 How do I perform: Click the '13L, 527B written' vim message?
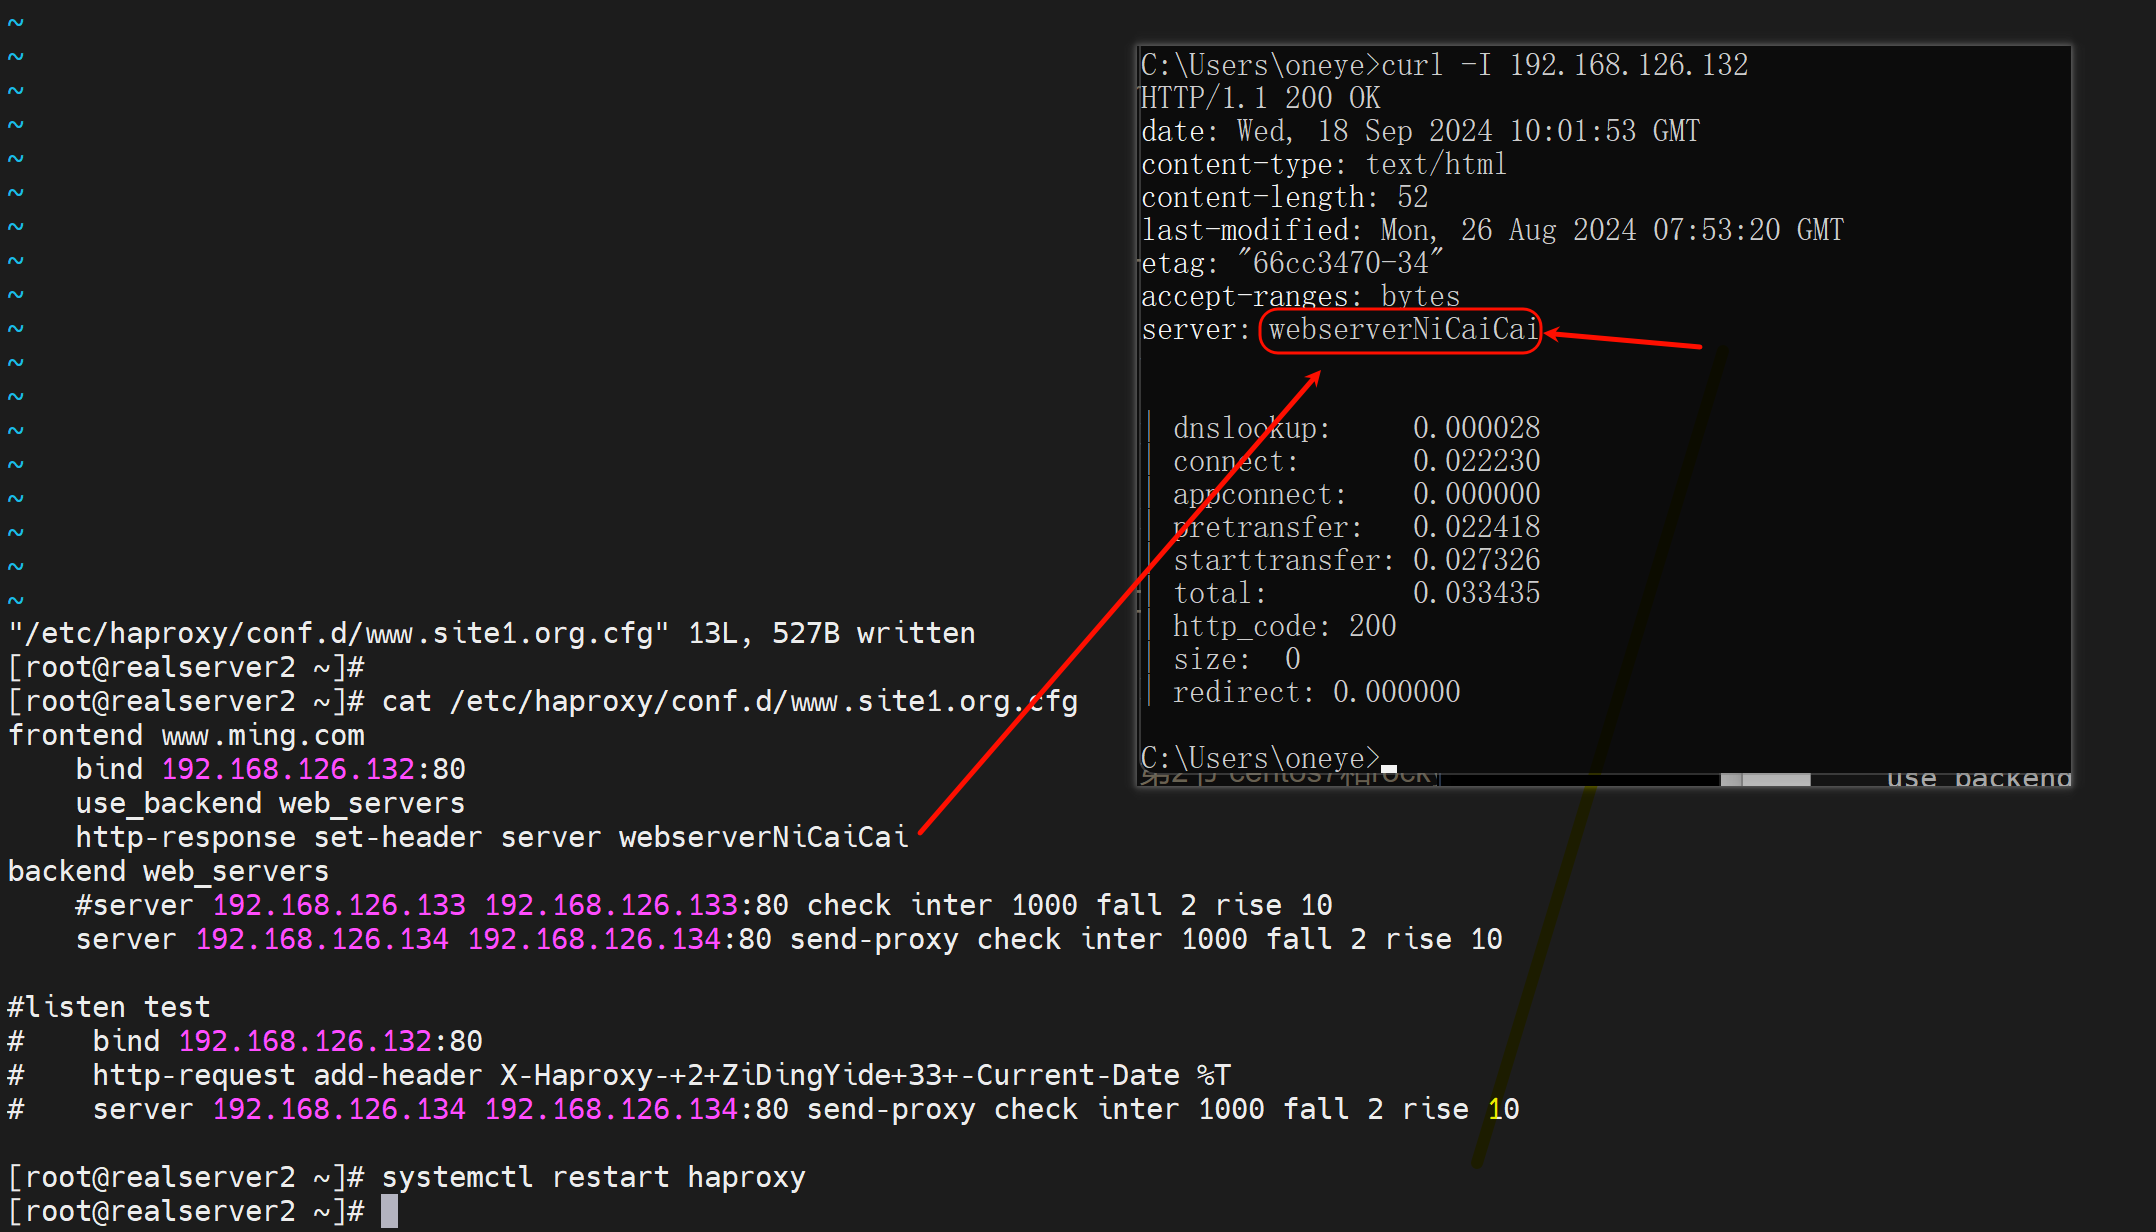point(830,633)
